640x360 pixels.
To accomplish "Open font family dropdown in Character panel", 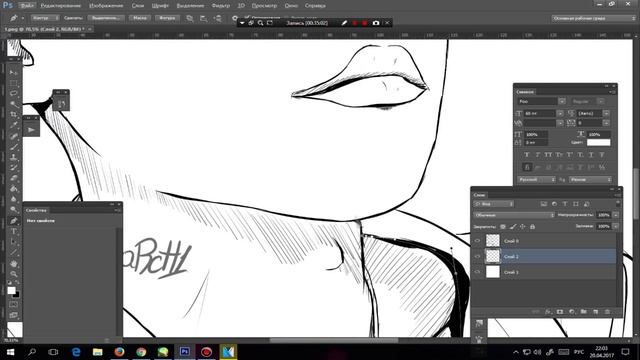I will (x=562, y=101).
